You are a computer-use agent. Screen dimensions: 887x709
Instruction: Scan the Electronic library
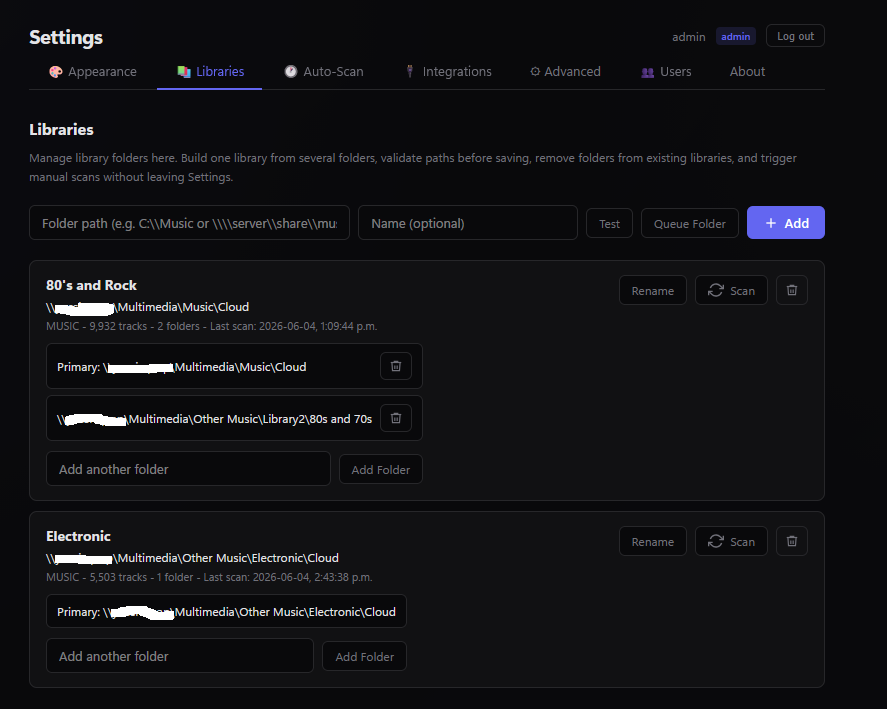pos(731,541)
